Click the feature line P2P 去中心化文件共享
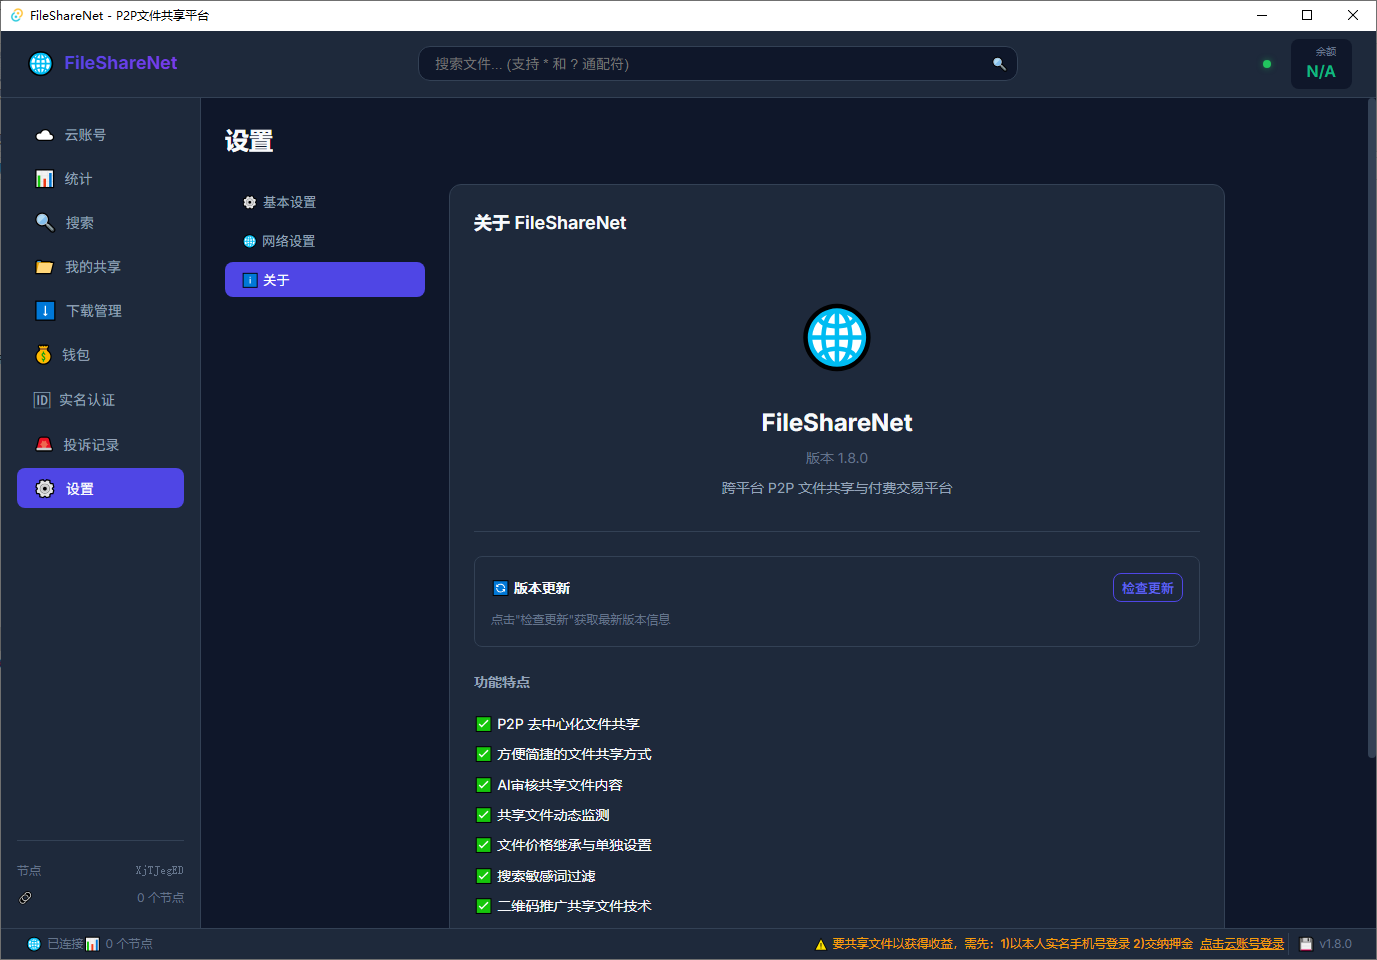Image resolution: width=1377 pixels, height=960 pixels. point(568,724)
